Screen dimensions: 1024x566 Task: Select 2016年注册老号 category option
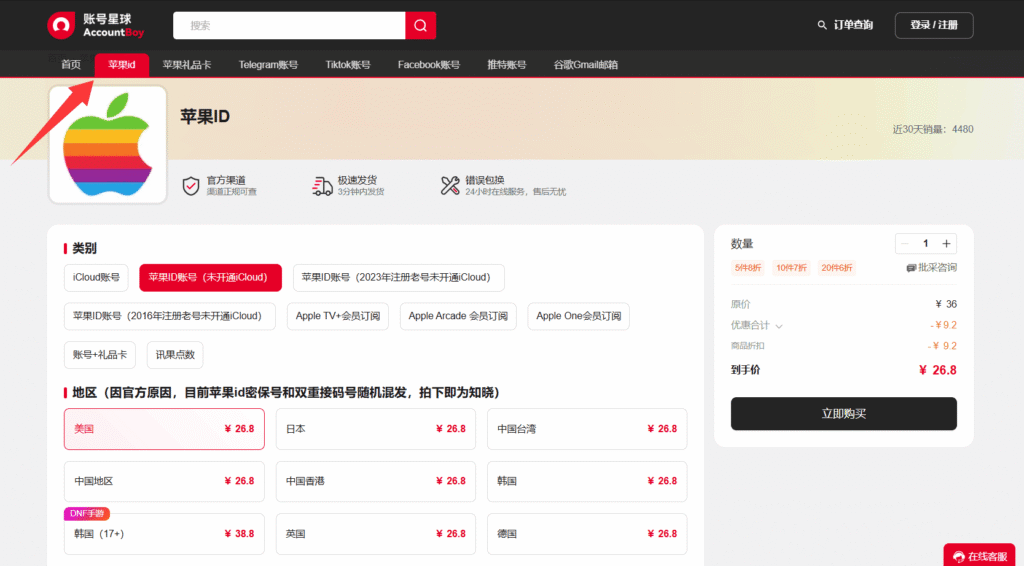point(170,316)
